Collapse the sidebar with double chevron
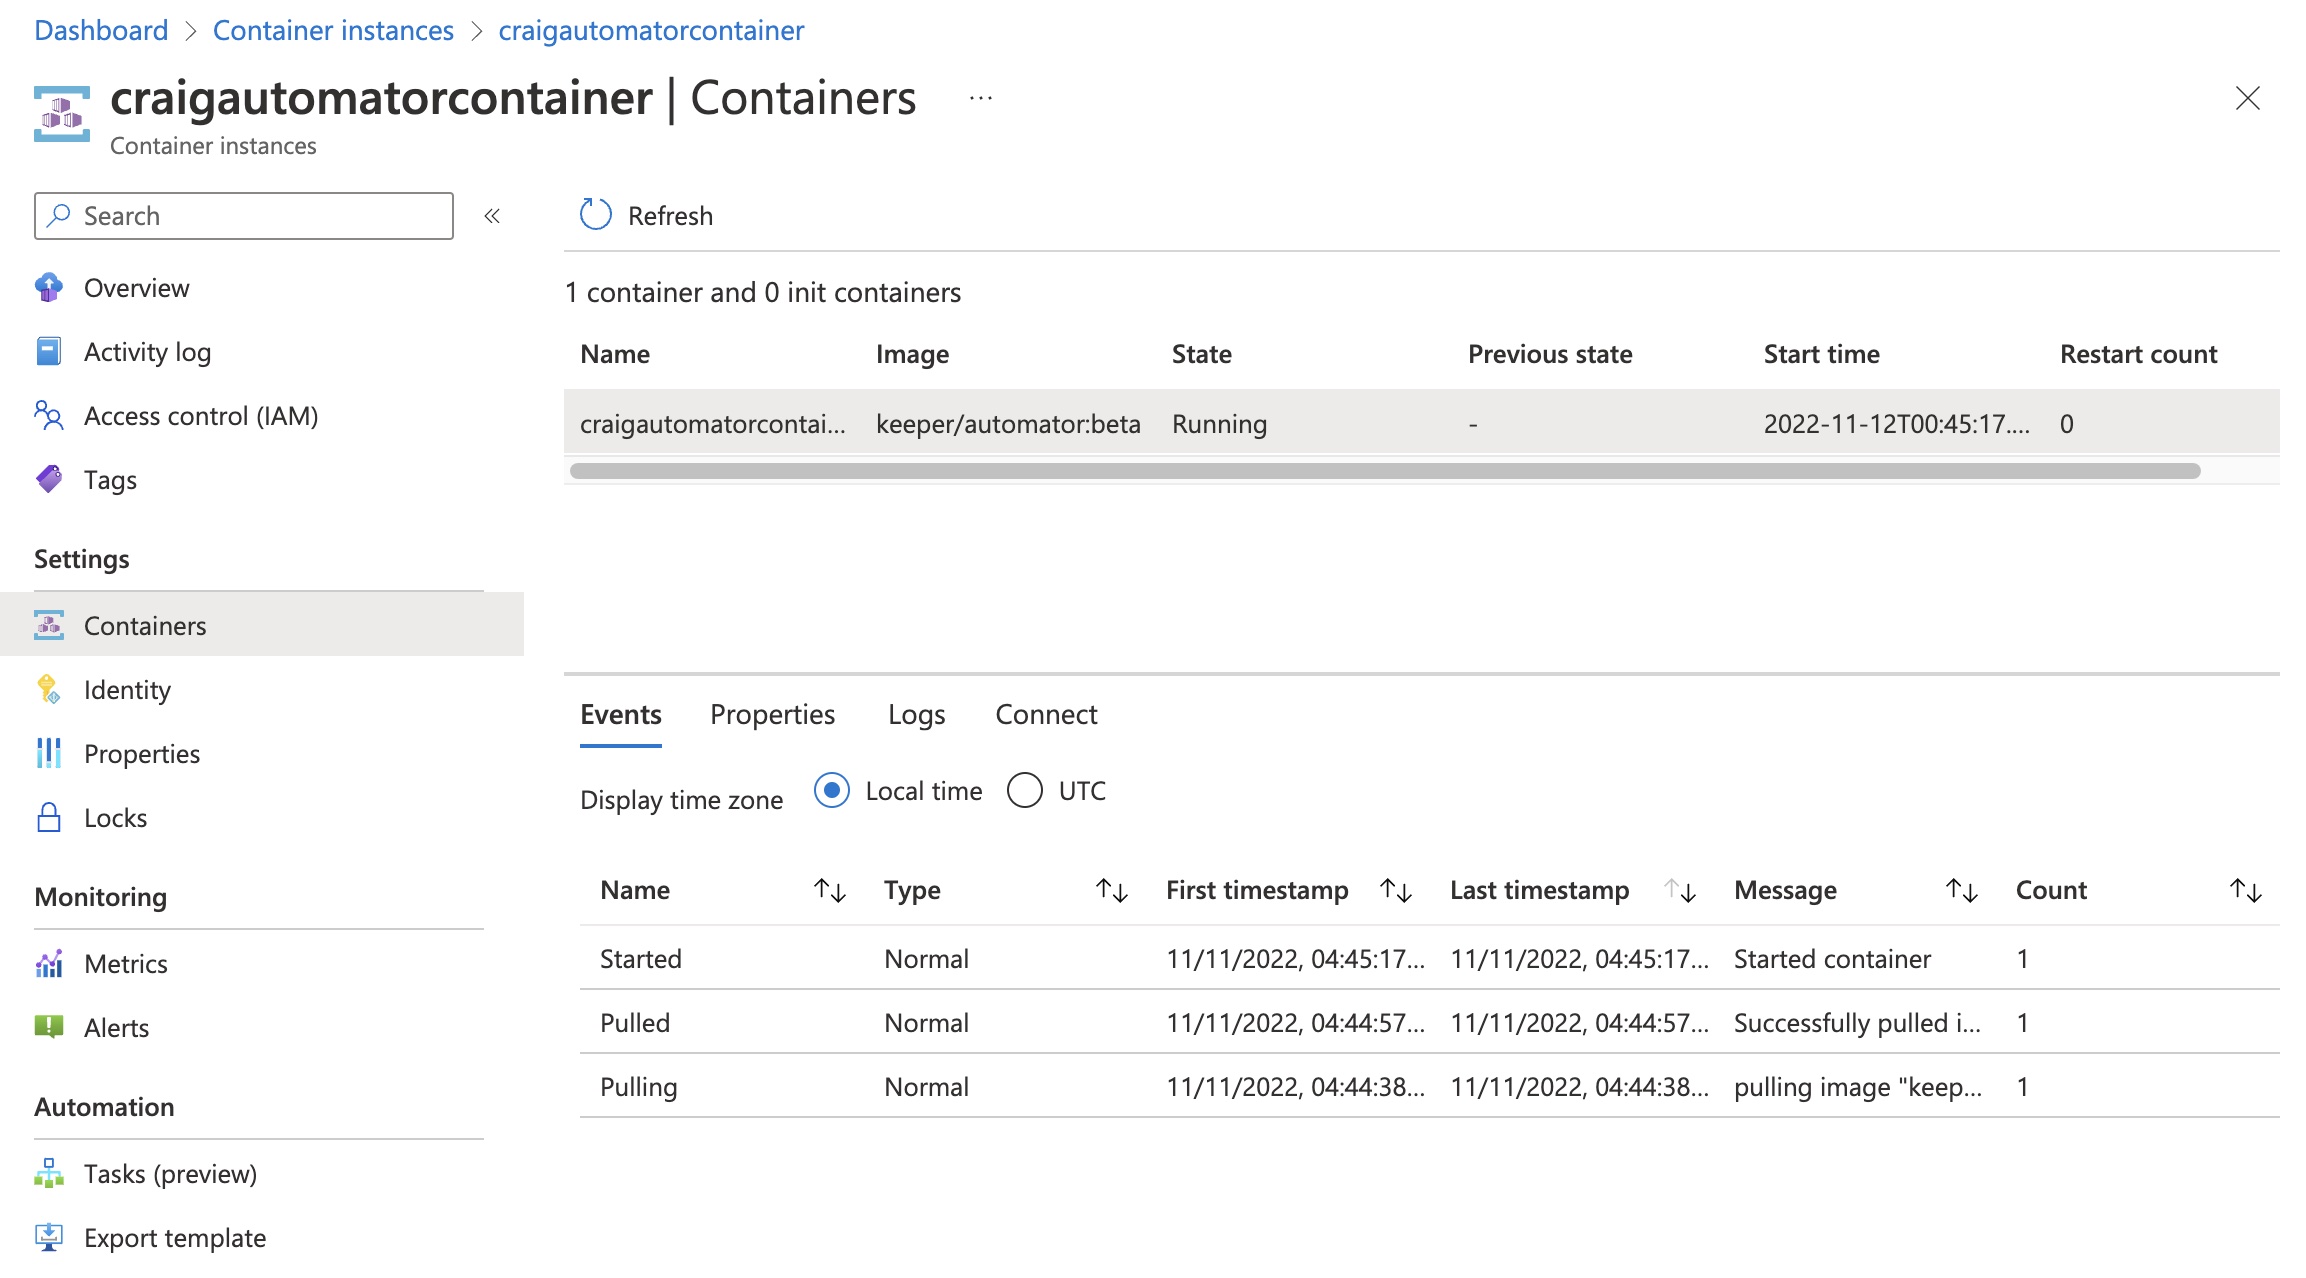The image size is (2306, 1278). point(492,216)
